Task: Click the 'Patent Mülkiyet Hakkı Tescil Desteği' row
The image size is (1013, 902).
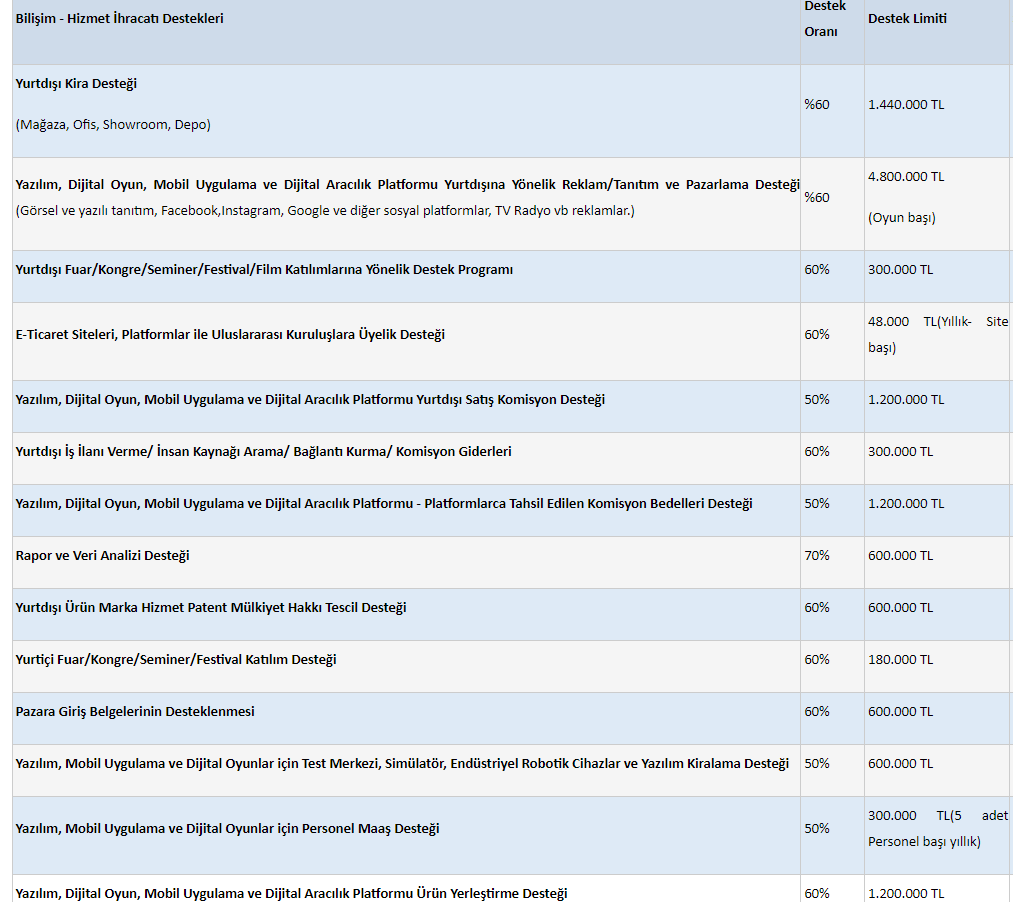Action: (211, 608)
